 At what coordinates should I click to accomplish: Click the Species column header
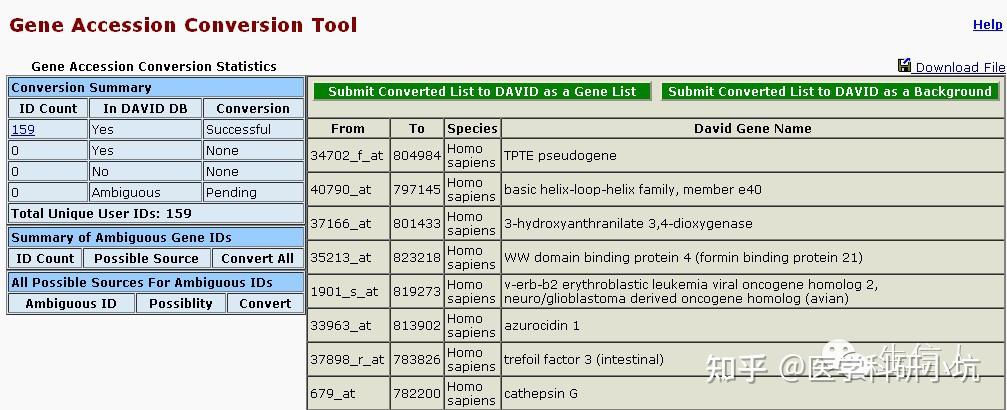tap(472, 128)
